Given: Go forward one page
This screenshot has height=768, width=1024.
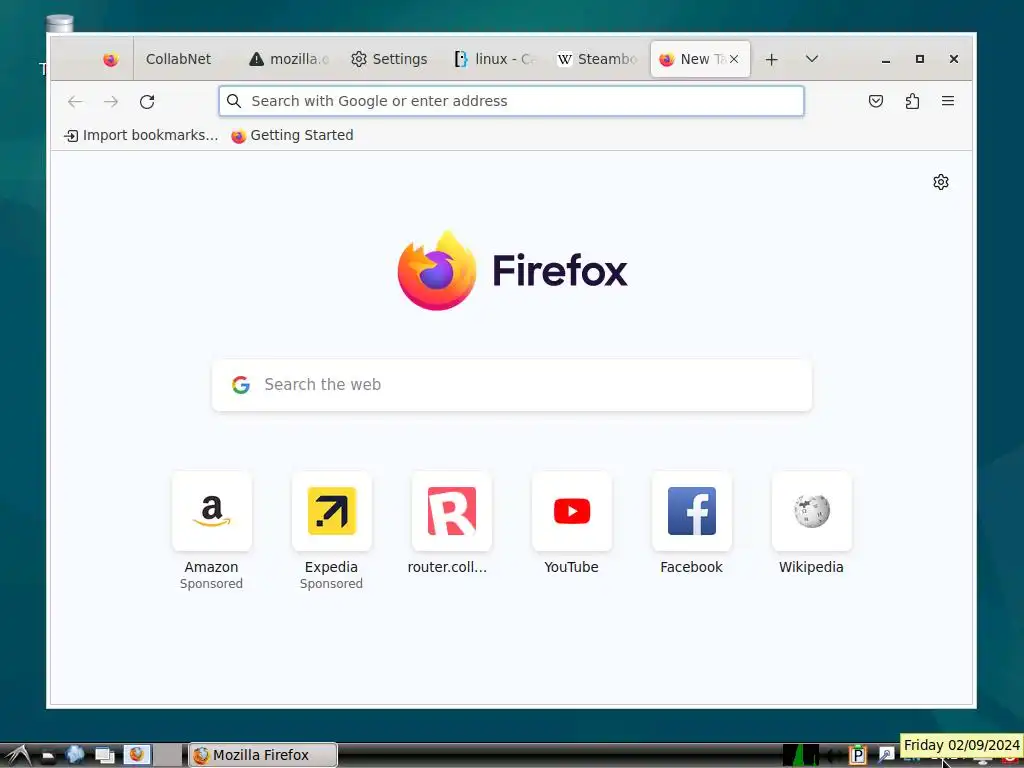Looking at the screenshot, I should click(x=111, y=101).
